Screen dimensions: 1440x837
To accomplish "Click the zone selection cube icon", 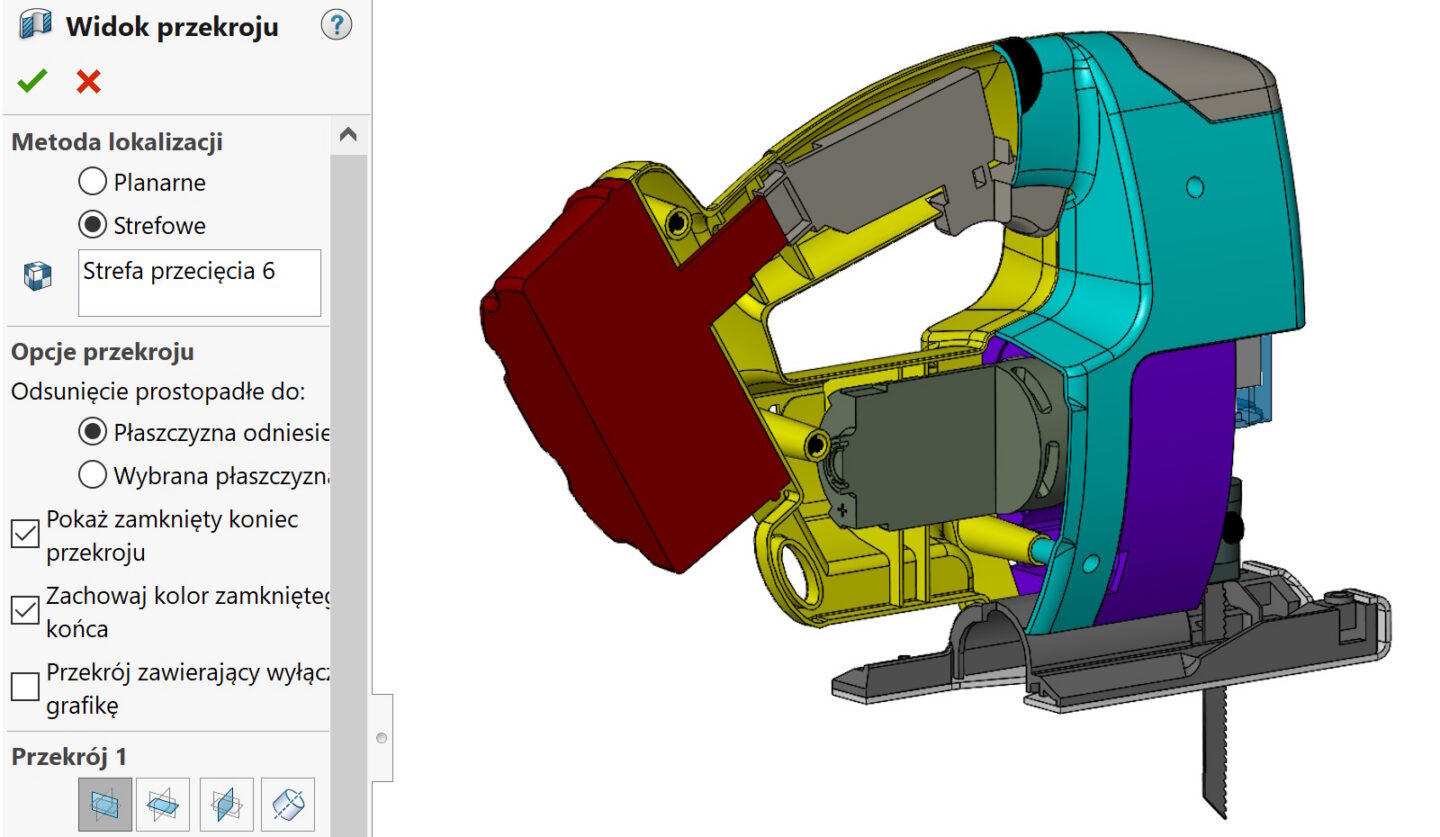I will coord(36,276).
